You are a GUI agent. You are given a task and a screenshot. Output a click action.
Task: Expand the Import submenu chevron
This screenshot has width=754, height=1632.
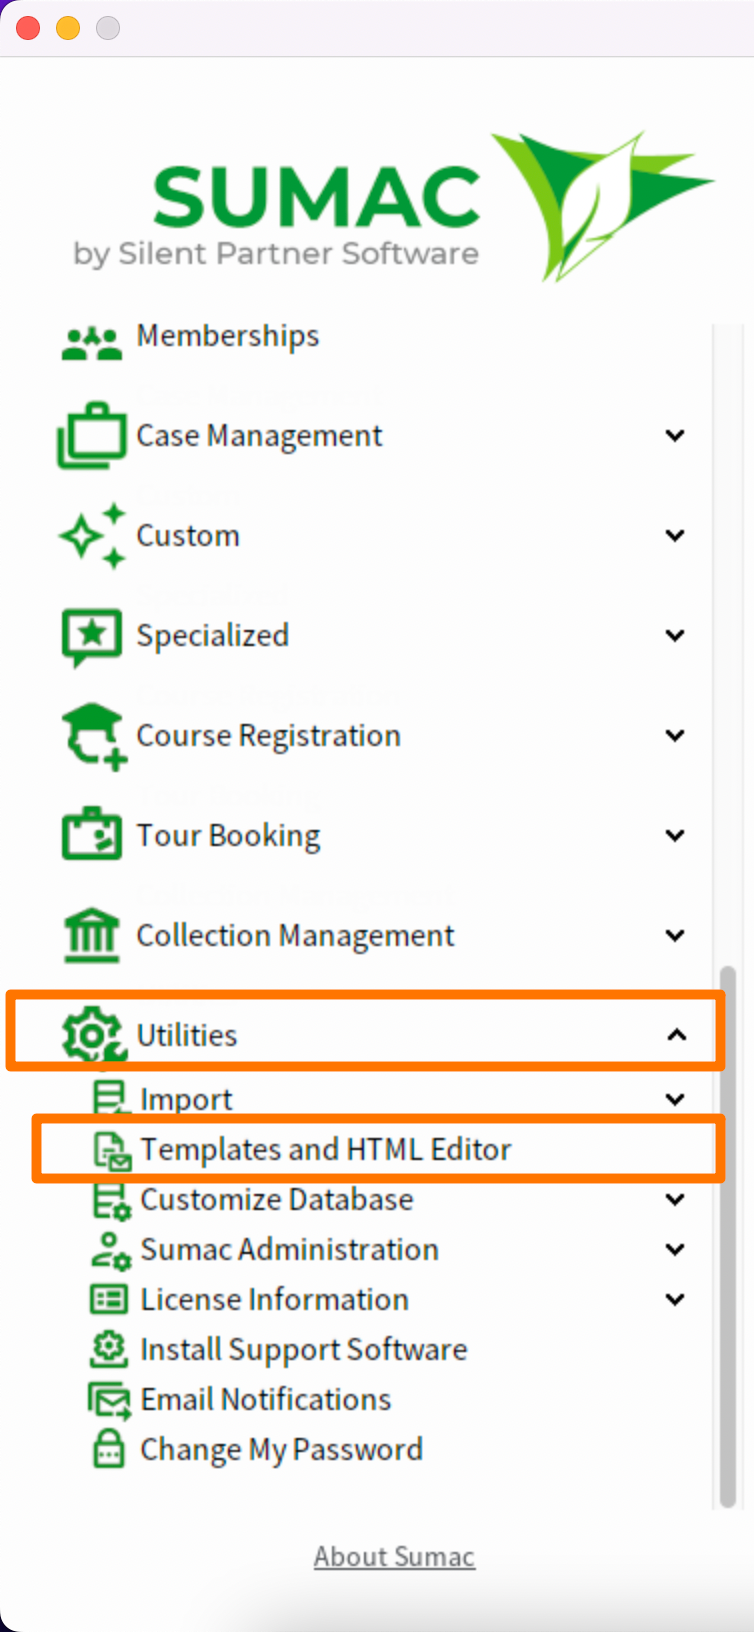click(676, 1099)
